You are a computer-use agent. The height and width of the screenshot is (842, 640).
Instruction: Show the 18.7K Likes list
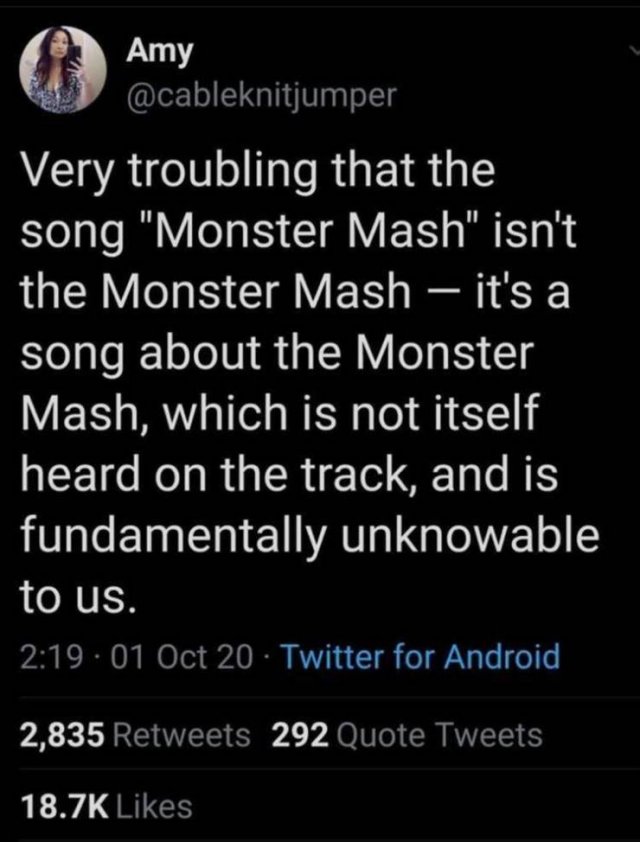click(106, 807)
